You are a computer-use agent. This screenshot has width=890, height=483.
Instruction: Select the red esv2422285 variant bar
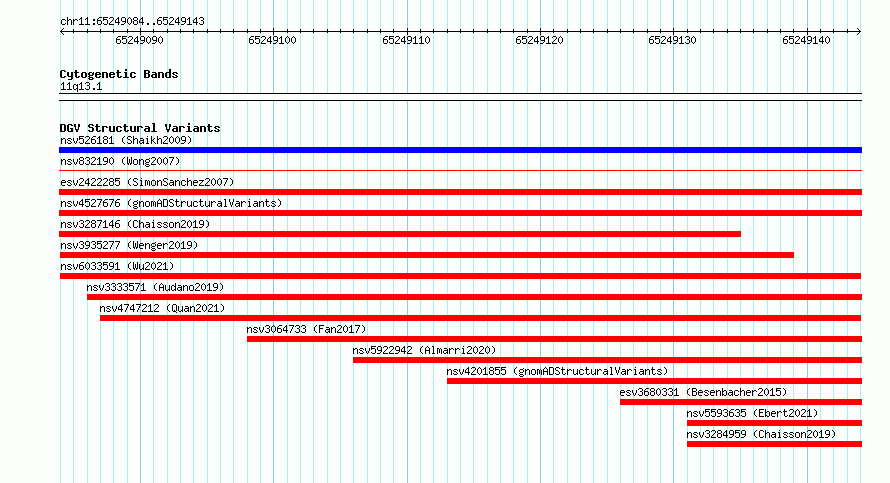pos(460,192)
